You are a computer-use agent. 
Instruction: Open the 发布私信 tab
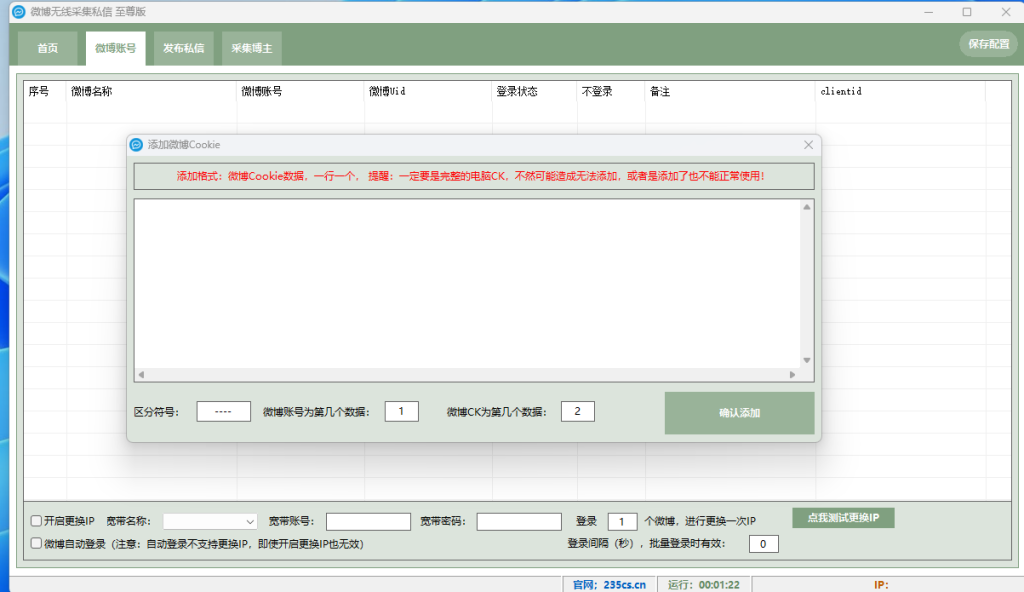(183, 48)
